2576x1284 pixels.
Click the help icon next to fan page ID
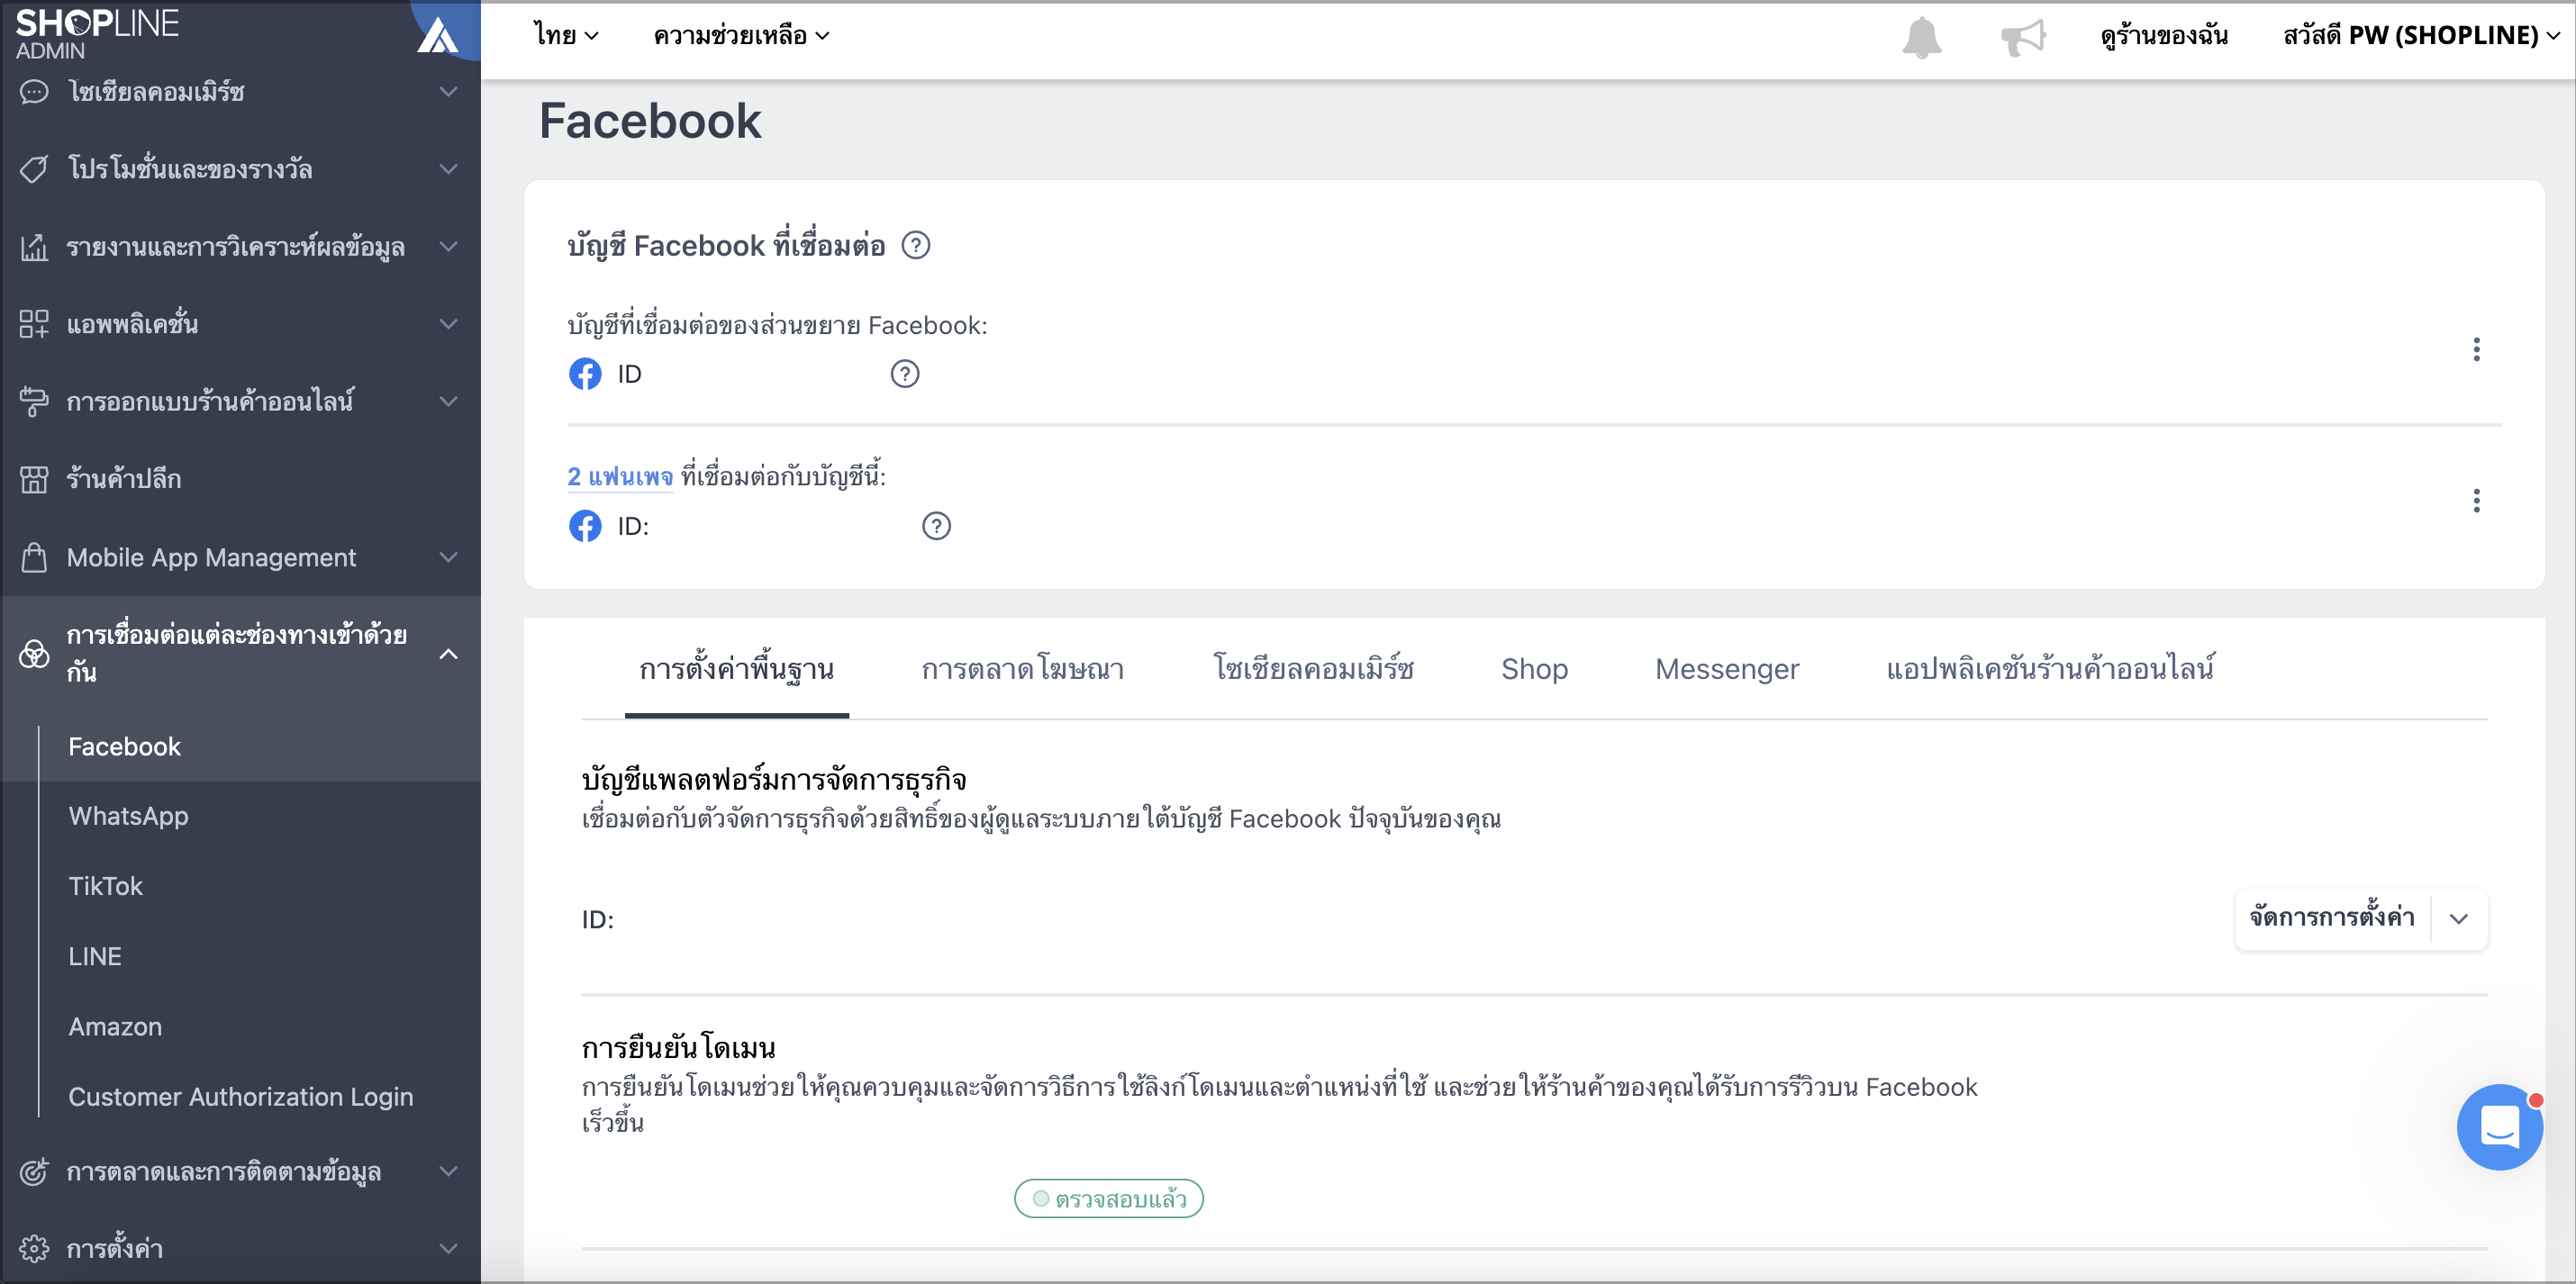[x=936, y=526]
